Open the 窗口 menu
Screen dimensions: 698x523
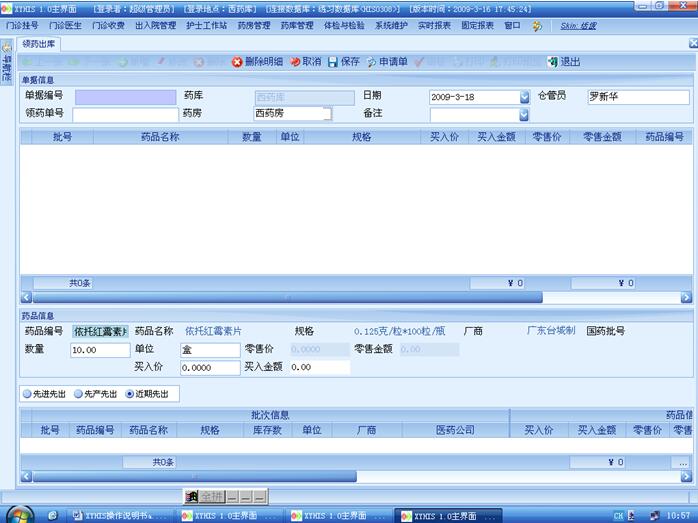click(512, 25)
